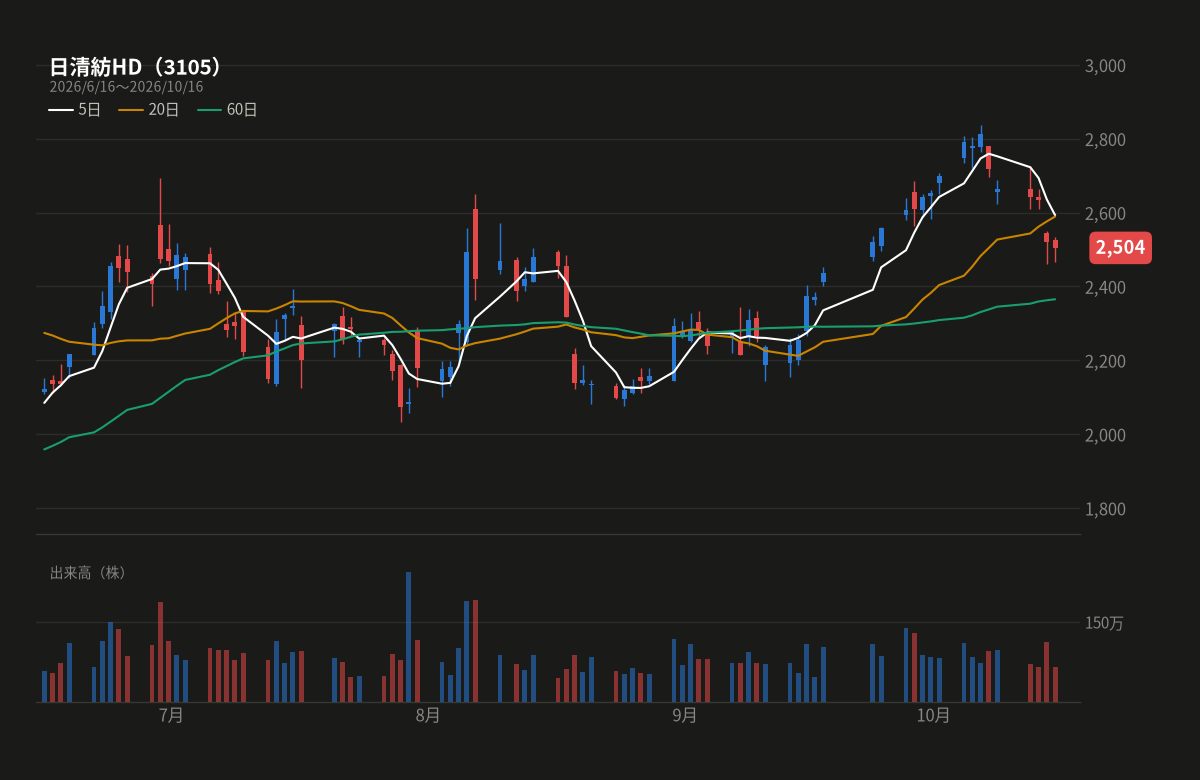
Task: Click the 2,600 price axis label
Action: [x=1105, y=214]
